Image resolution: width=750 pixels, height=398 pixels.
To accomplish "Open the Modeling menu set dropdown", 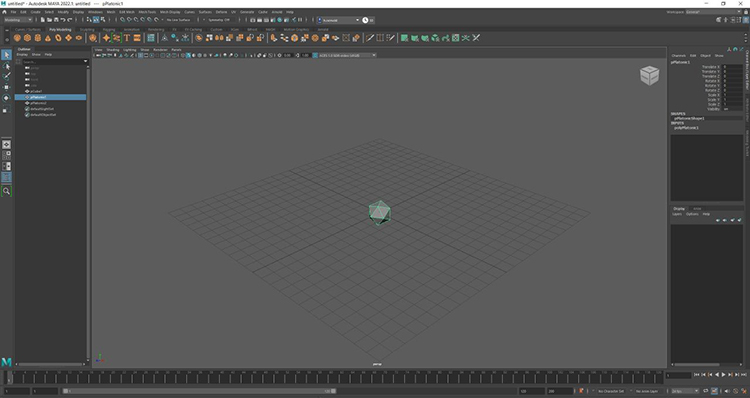I will click(18, 20).
